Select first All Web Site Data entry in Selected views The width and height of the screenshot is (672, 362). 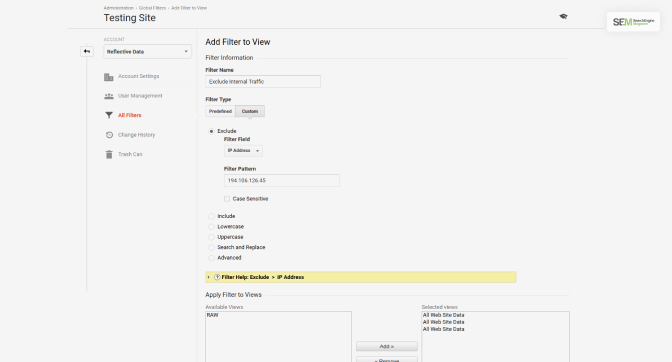pos(444,315)
